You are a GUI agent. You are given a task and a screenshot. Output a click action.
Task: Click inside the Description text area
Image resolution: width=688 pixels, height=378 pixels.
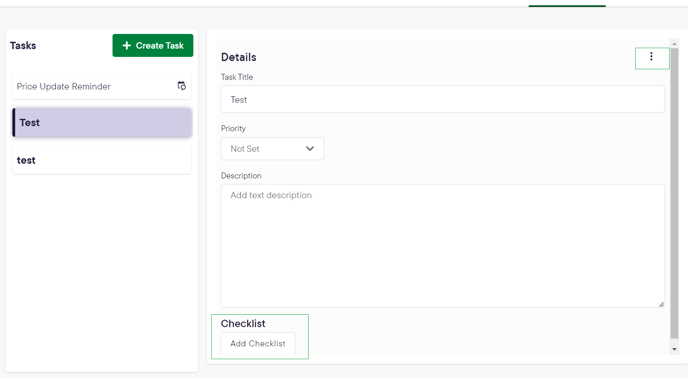click(443, 246)
